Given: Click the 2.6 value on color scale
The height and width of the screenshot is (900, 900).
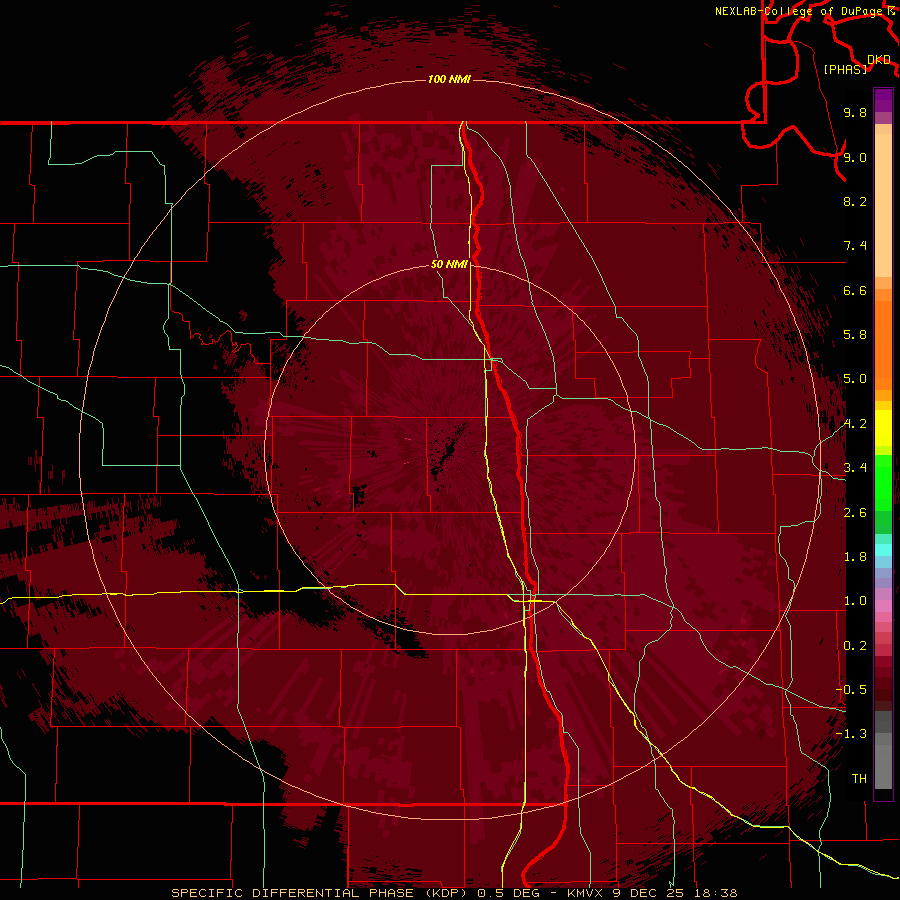Looking at the screenshot, I should pos(855,513).
